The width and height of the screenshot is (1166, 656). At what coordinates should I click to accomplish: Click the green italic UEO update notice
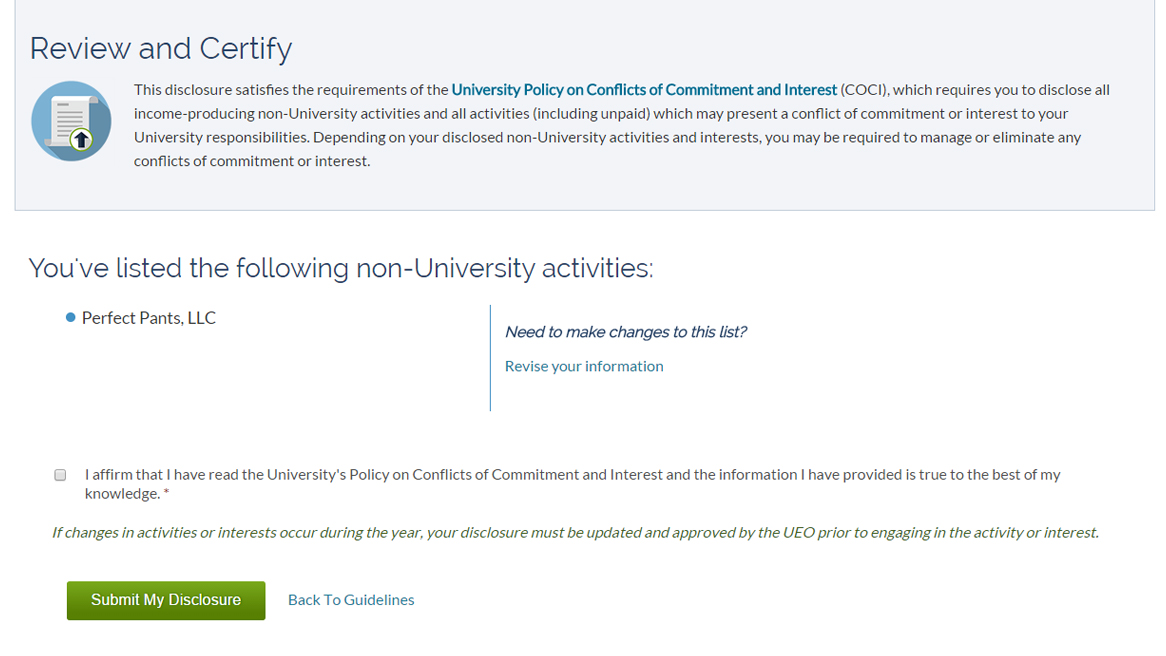[575, 533]
